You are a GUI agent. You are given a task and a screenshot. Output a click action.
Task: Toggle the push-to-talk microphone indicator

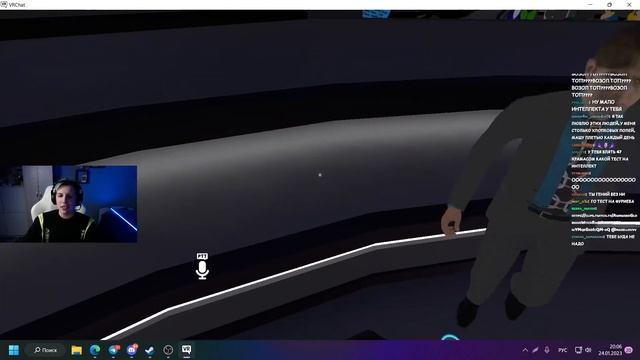202,267
